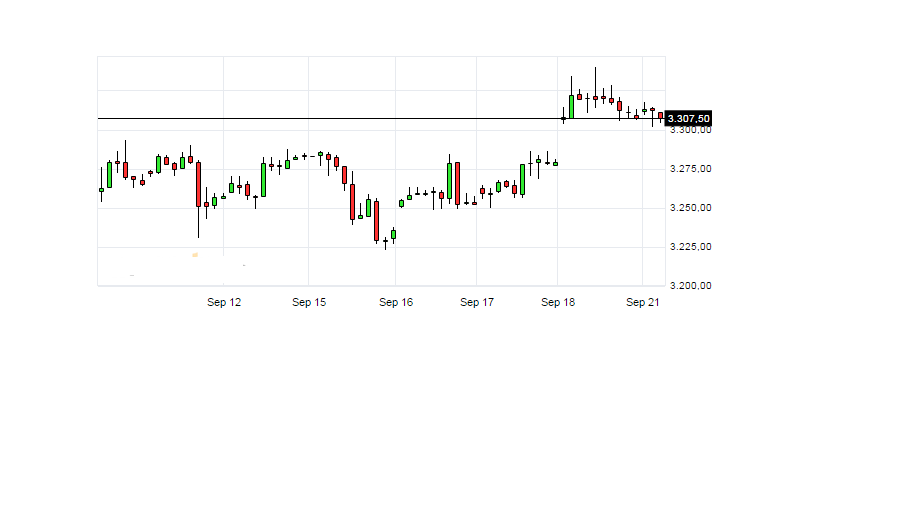903x530 pixels.
Task: Select the Sep 16 axis label
Action: 396,302
